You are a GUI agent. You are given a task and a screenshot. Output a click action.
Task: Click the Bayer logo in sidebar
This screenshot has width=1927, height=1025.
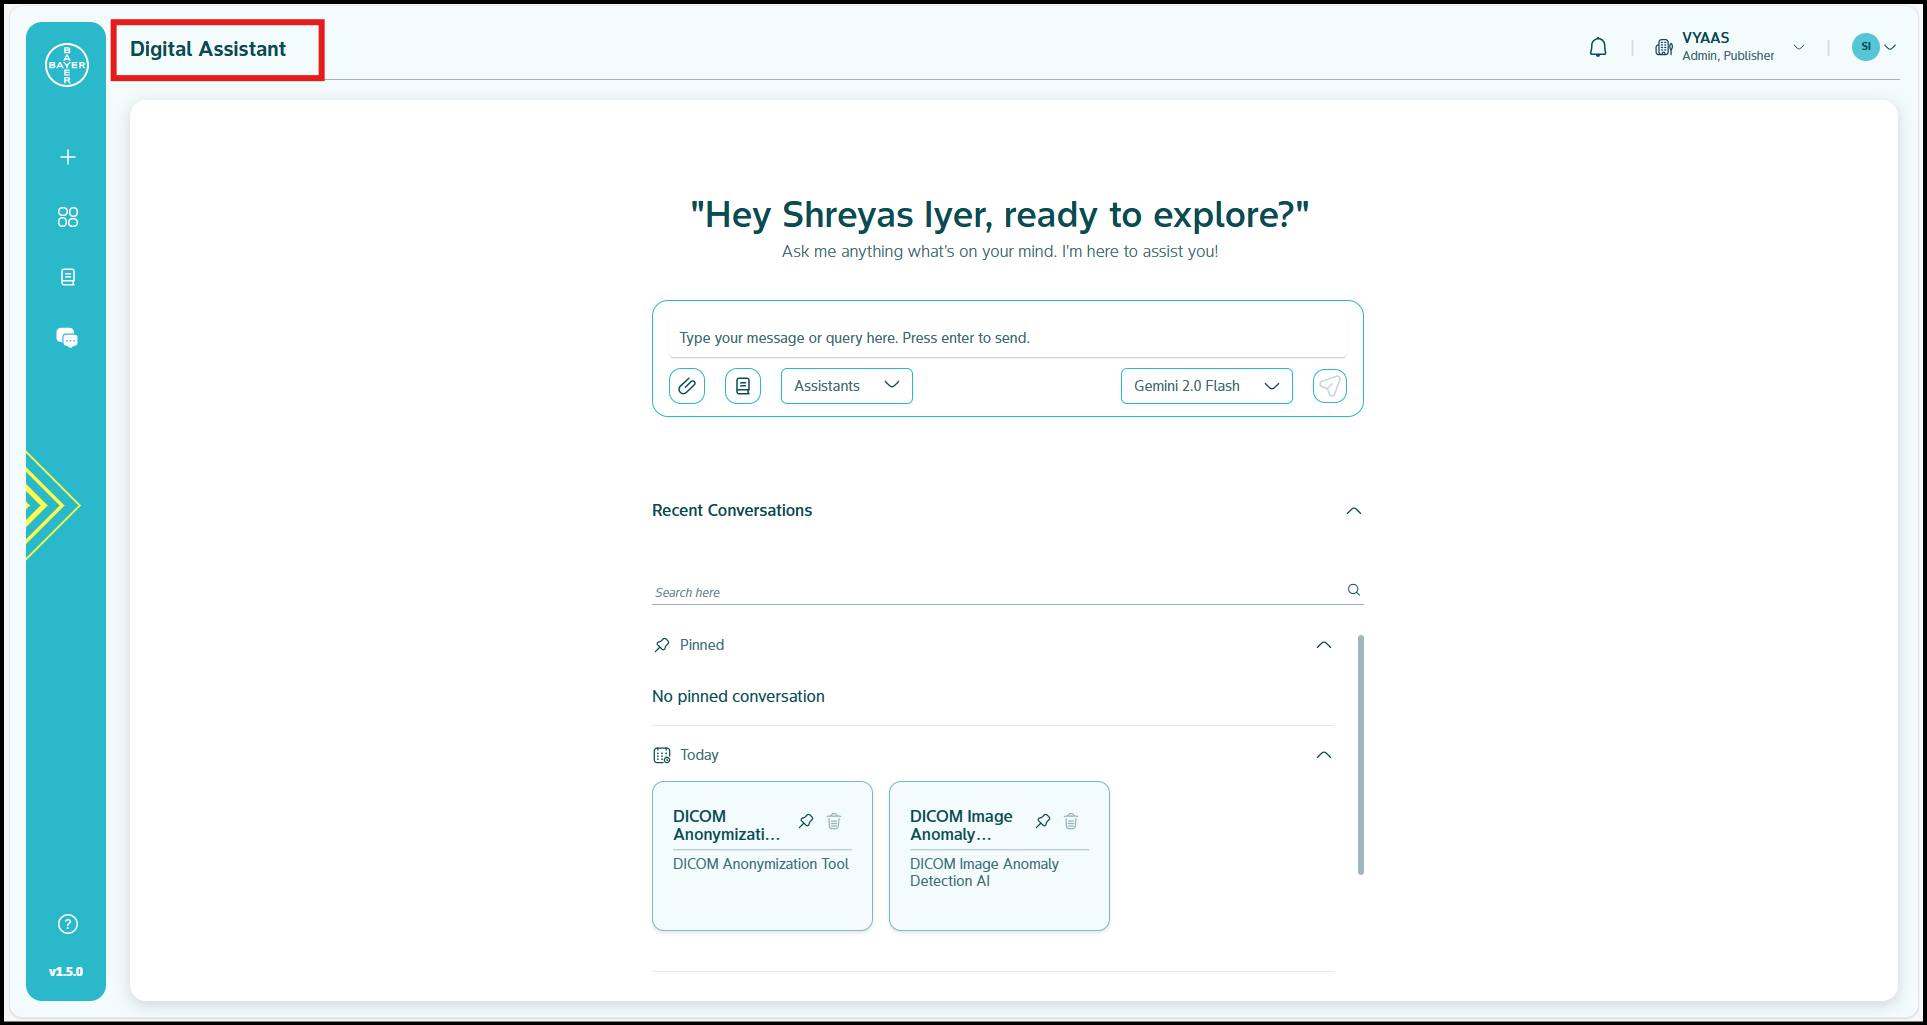tap(67, 65)
